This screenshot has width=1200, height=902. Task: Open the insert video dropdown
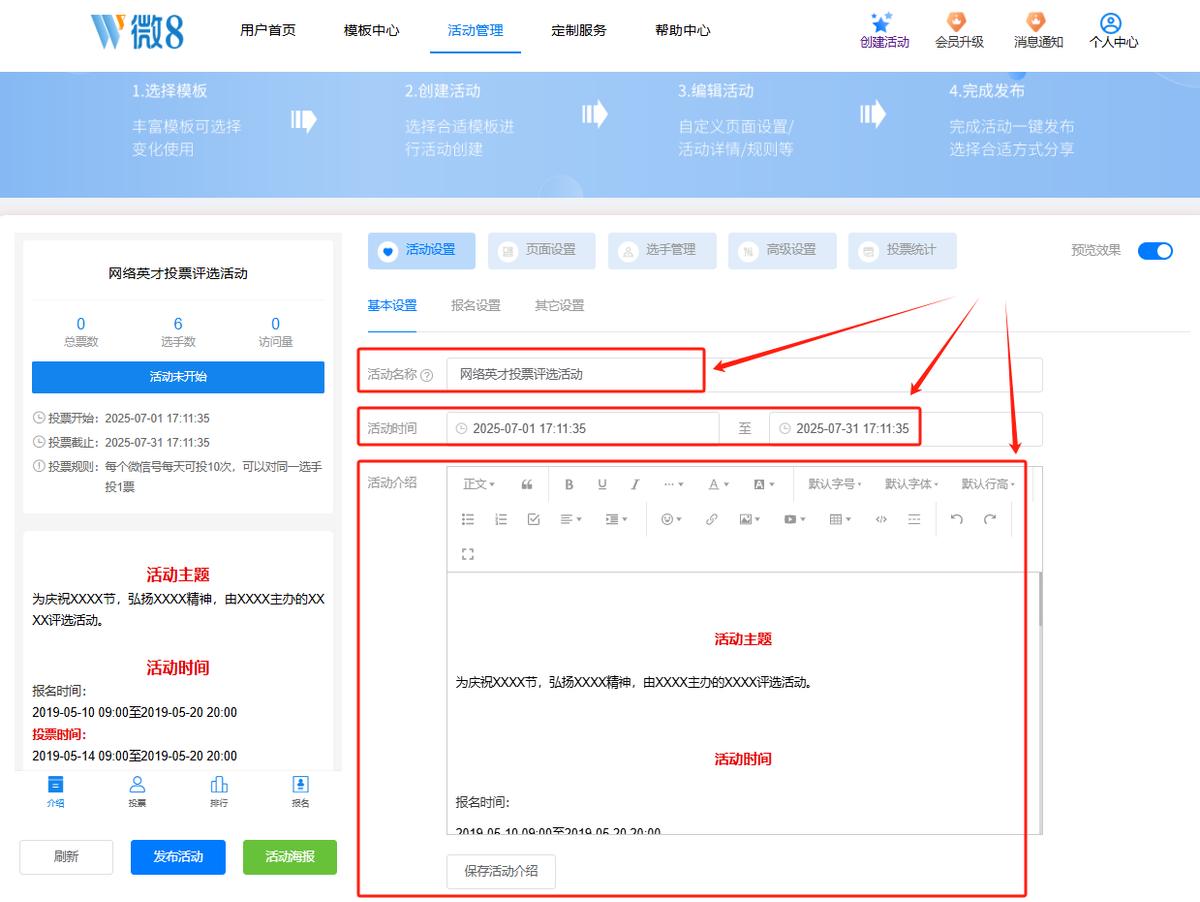[795, 519]
